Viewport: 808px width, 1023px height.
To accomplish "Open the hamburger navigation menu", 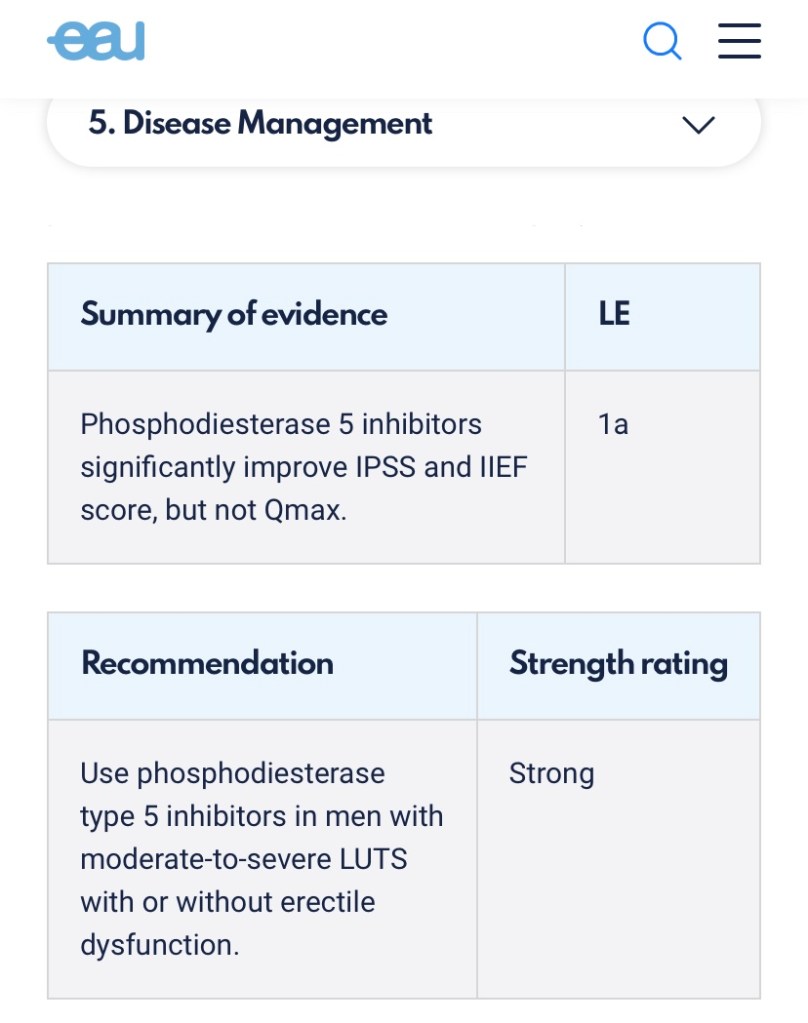I will tap(740, 42).
